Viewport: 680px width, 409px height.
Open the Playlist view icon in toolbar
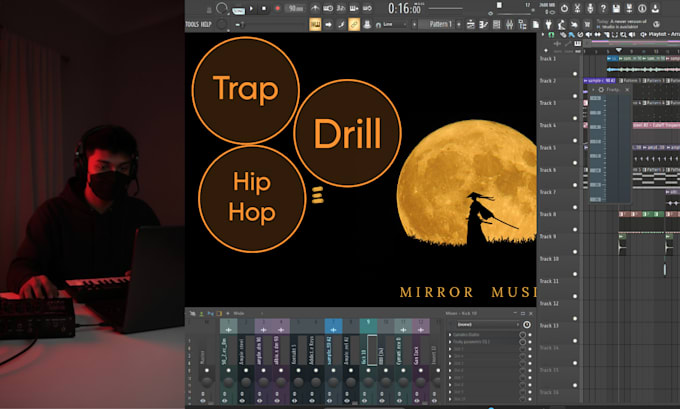pyautogui.click(x=471, y=25)
